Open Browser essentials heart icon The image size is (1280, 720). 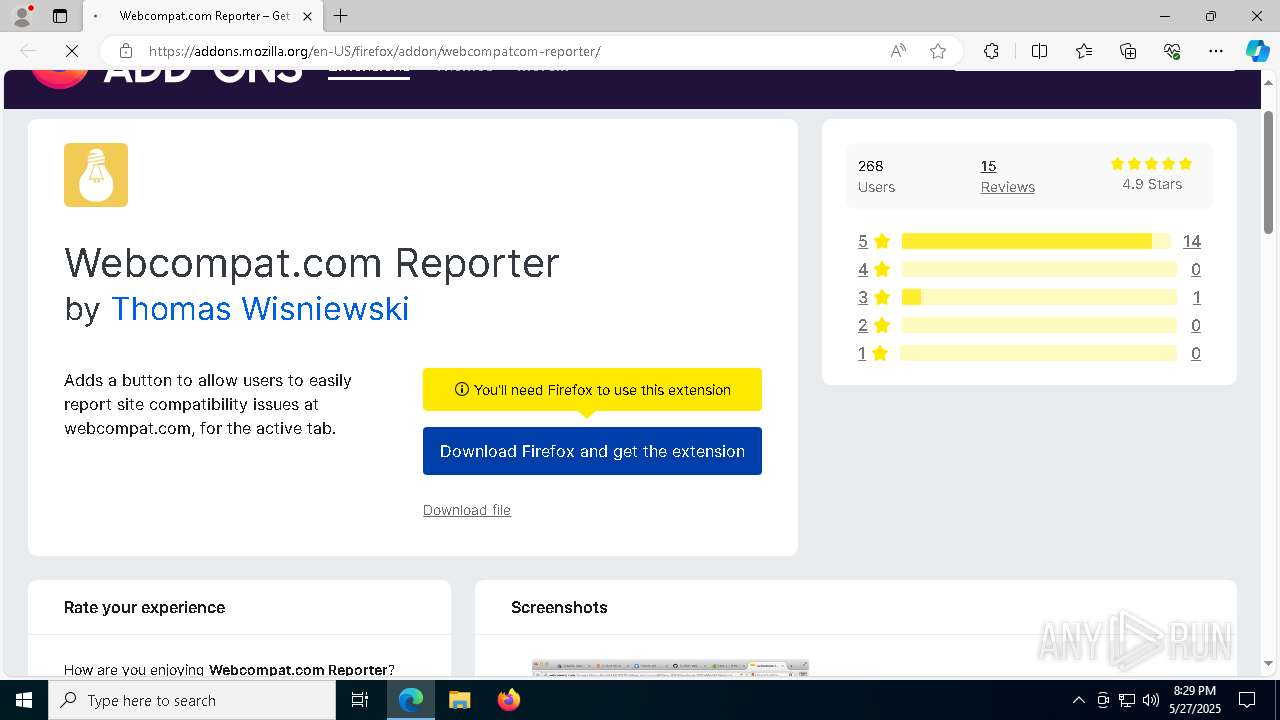[1172, 51]
